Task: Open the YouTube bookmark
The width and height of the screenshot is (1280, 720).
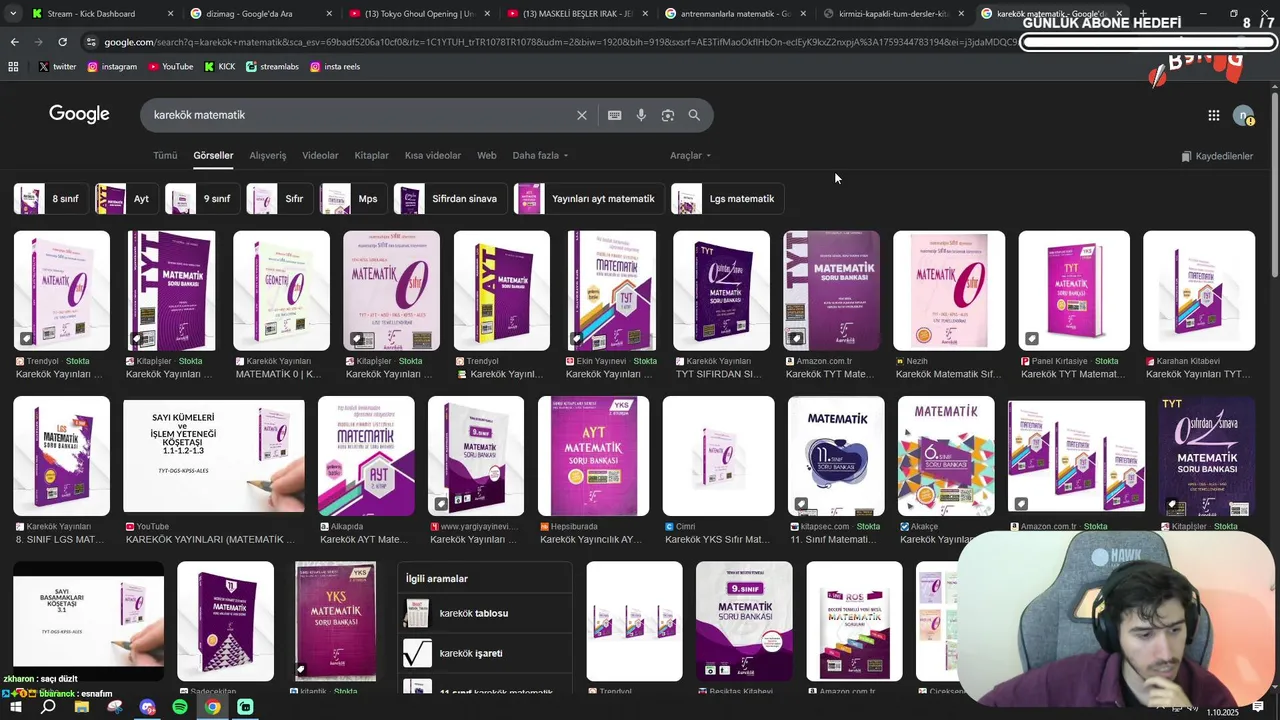Action: coord(171,66)
